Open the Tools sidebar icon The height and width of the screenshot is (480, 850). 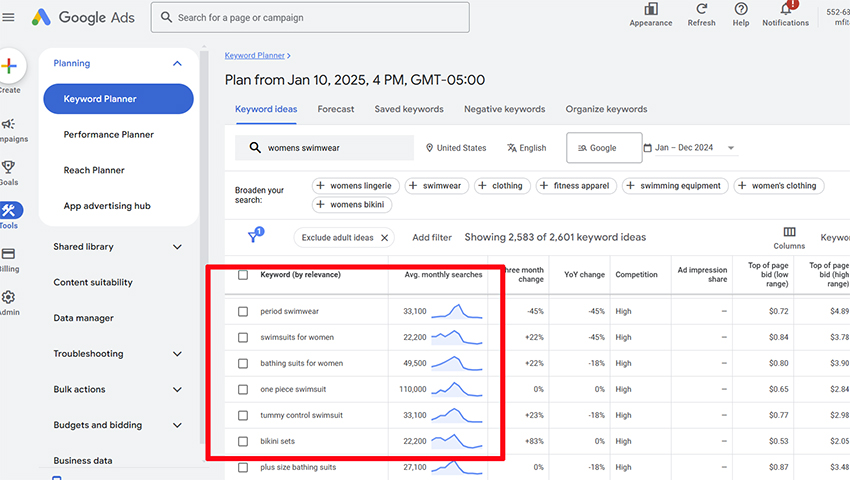click(9, 210)
